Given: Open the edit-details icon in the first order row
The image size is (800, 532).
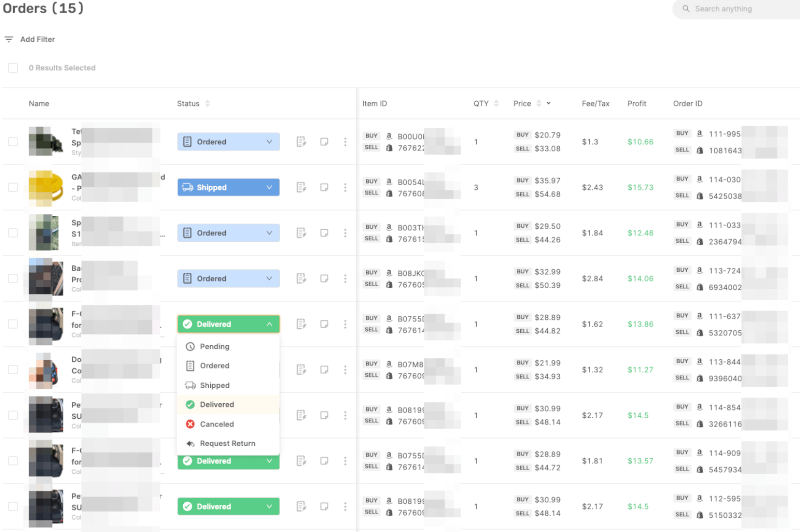Looking at the screenshot, I should 301,142.
